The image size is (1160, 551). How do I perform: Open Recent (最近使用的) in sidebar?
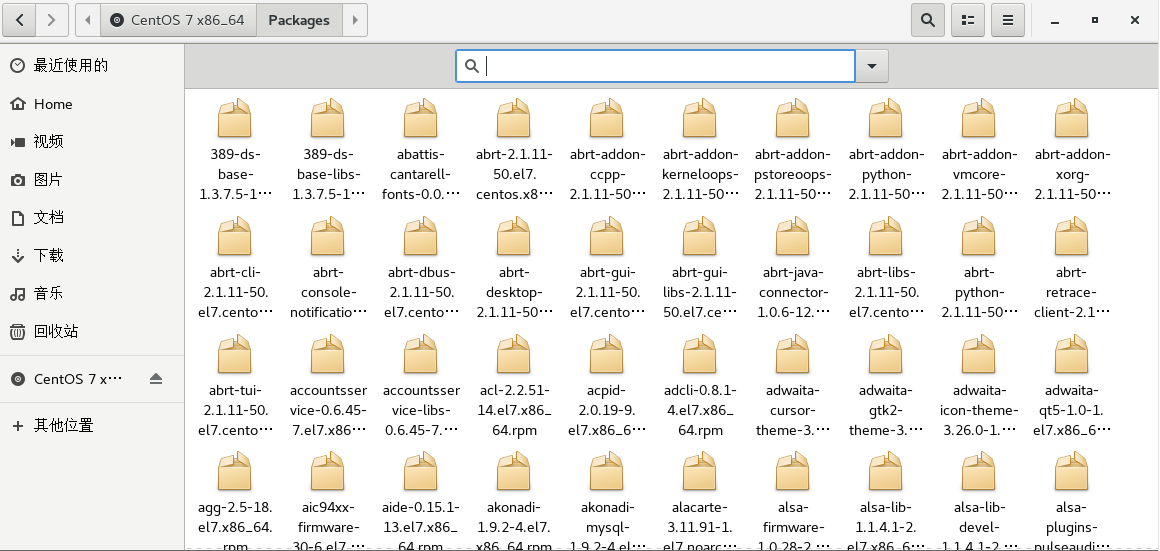(x=92, y=66)
